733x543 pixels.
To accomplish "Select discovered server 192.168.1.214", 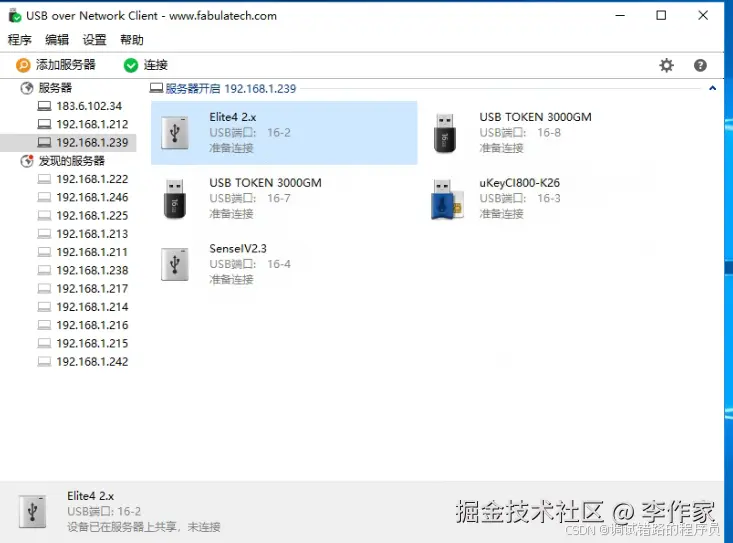I will pos(92,307).
